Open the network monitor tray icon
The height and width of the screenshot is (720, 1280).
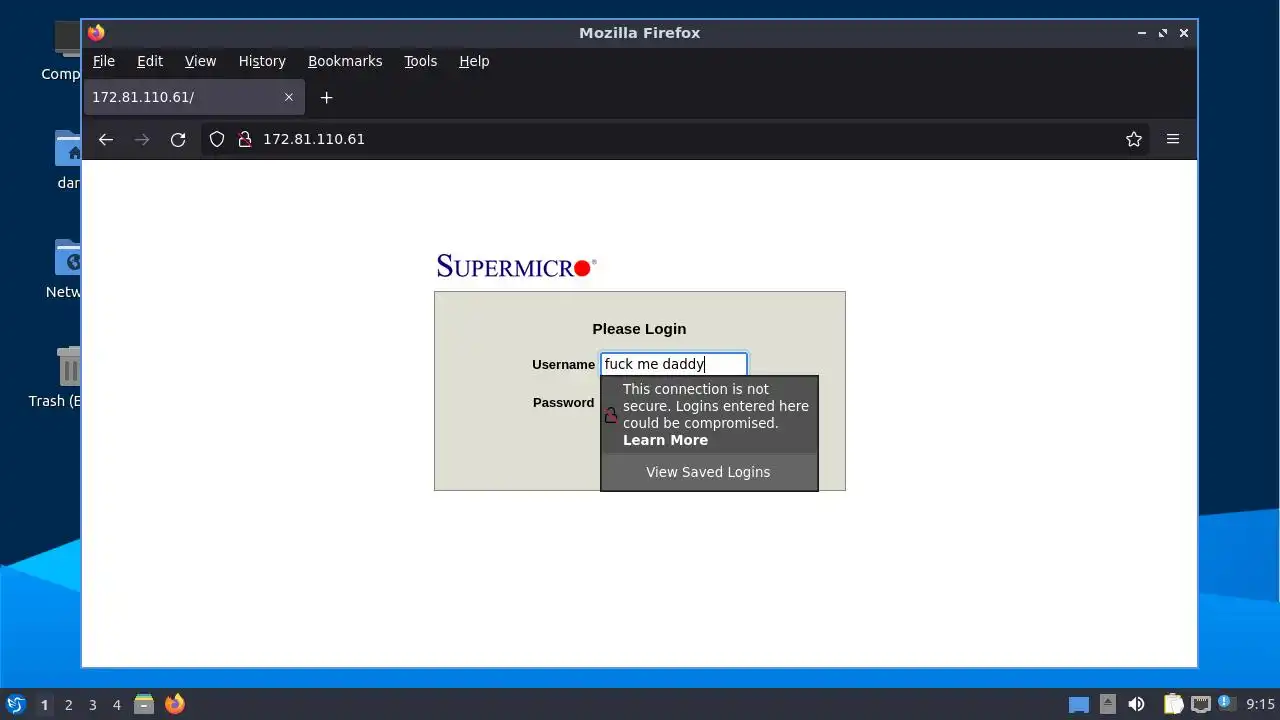point(1201,704)
